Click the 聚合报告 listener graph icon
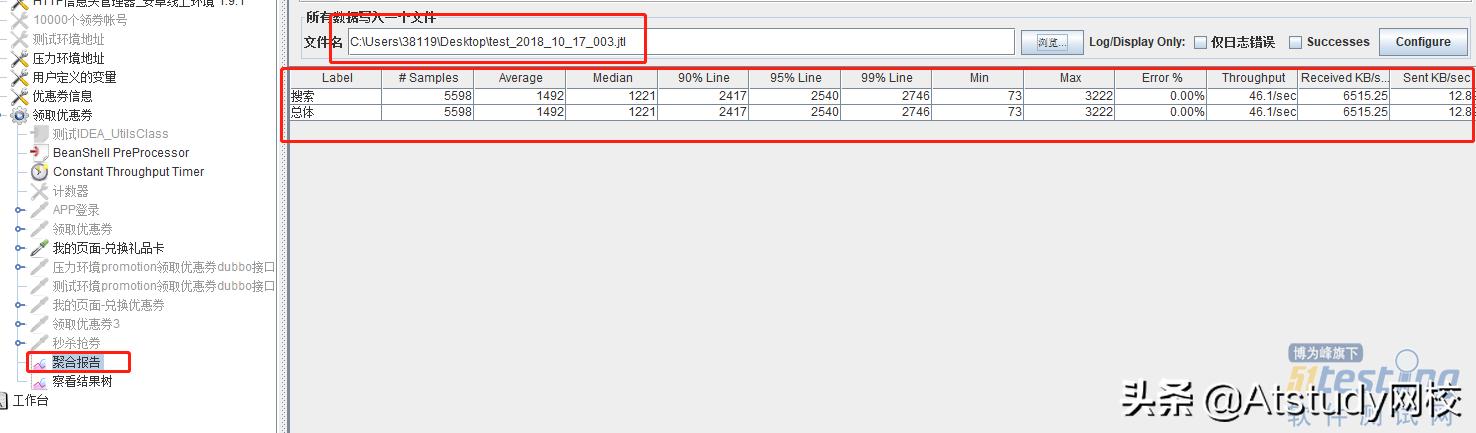Viewport: 1476px width, 433px height. (39, 362)
